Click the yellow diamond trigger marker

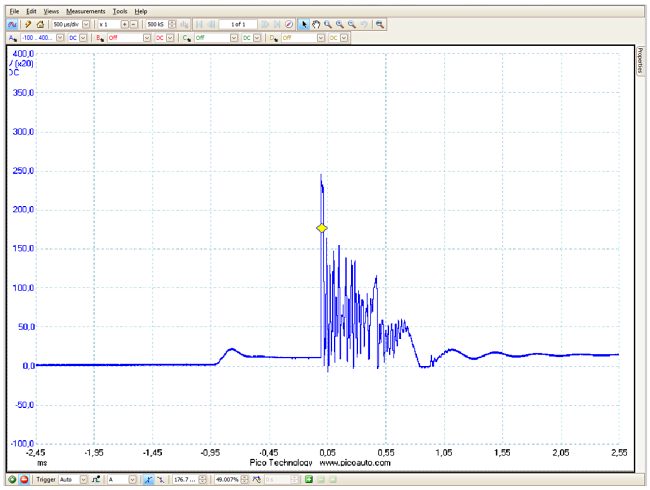(x=322, y=229)
